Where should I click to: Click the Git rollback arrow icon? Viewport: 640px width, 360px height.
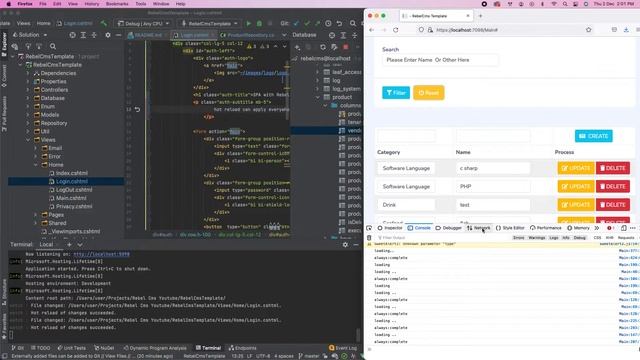(x=339, y=24)
